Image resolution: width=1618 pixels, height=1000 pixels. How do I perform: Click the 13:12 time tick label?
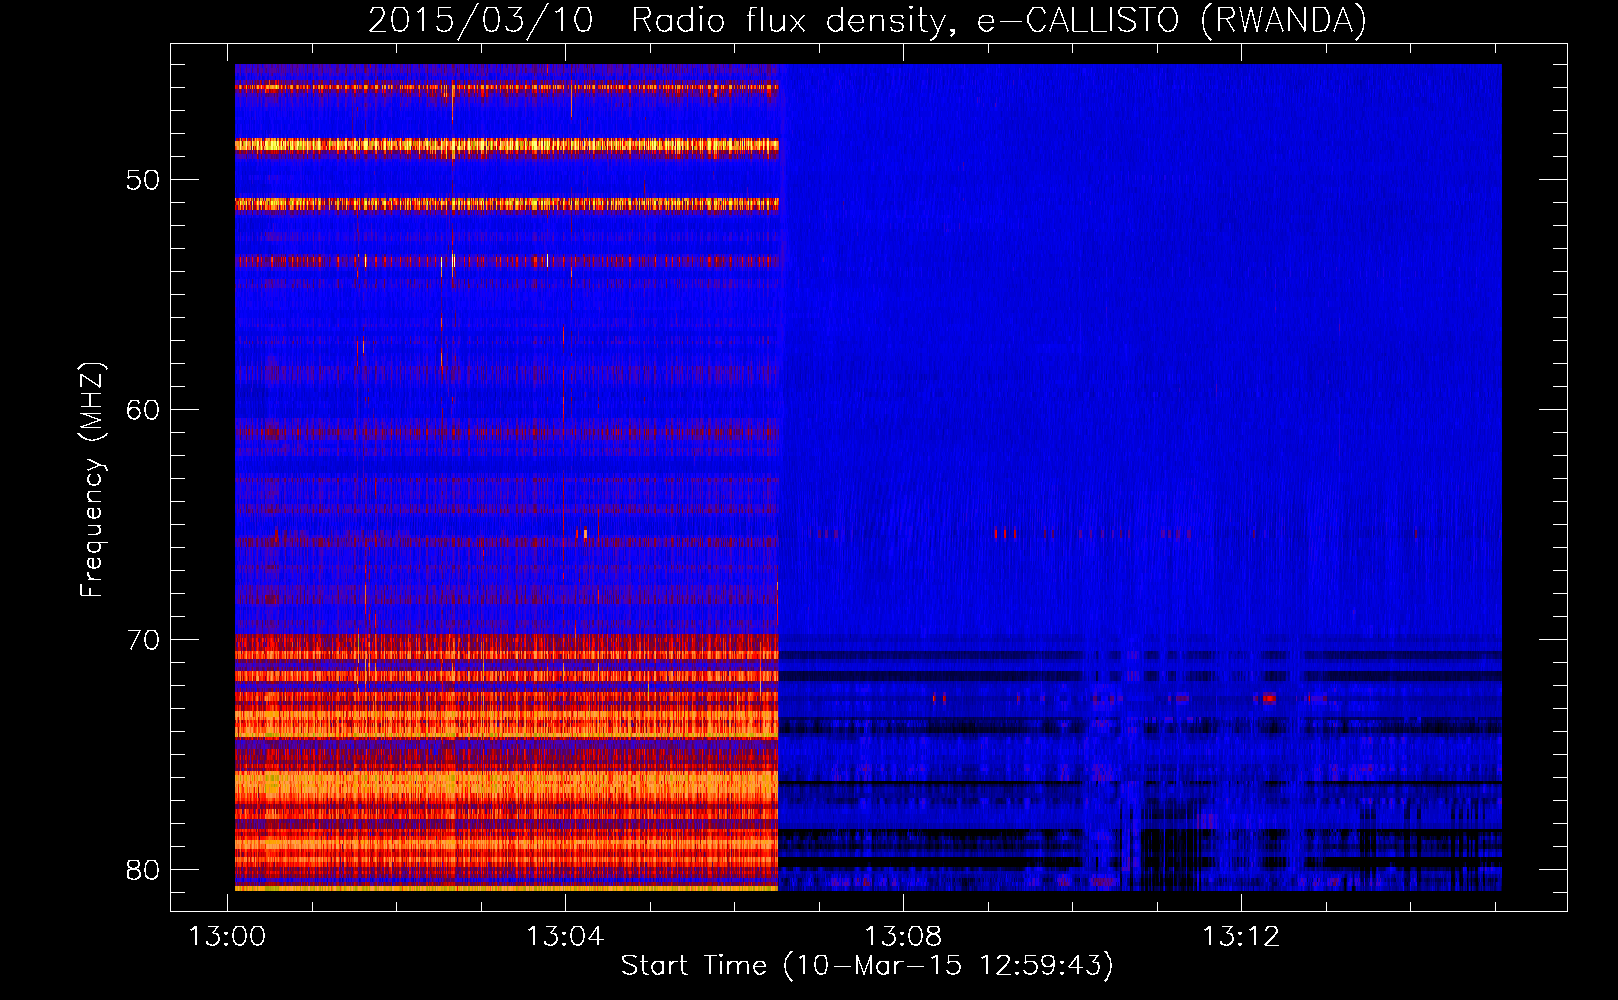(1241, 937)
